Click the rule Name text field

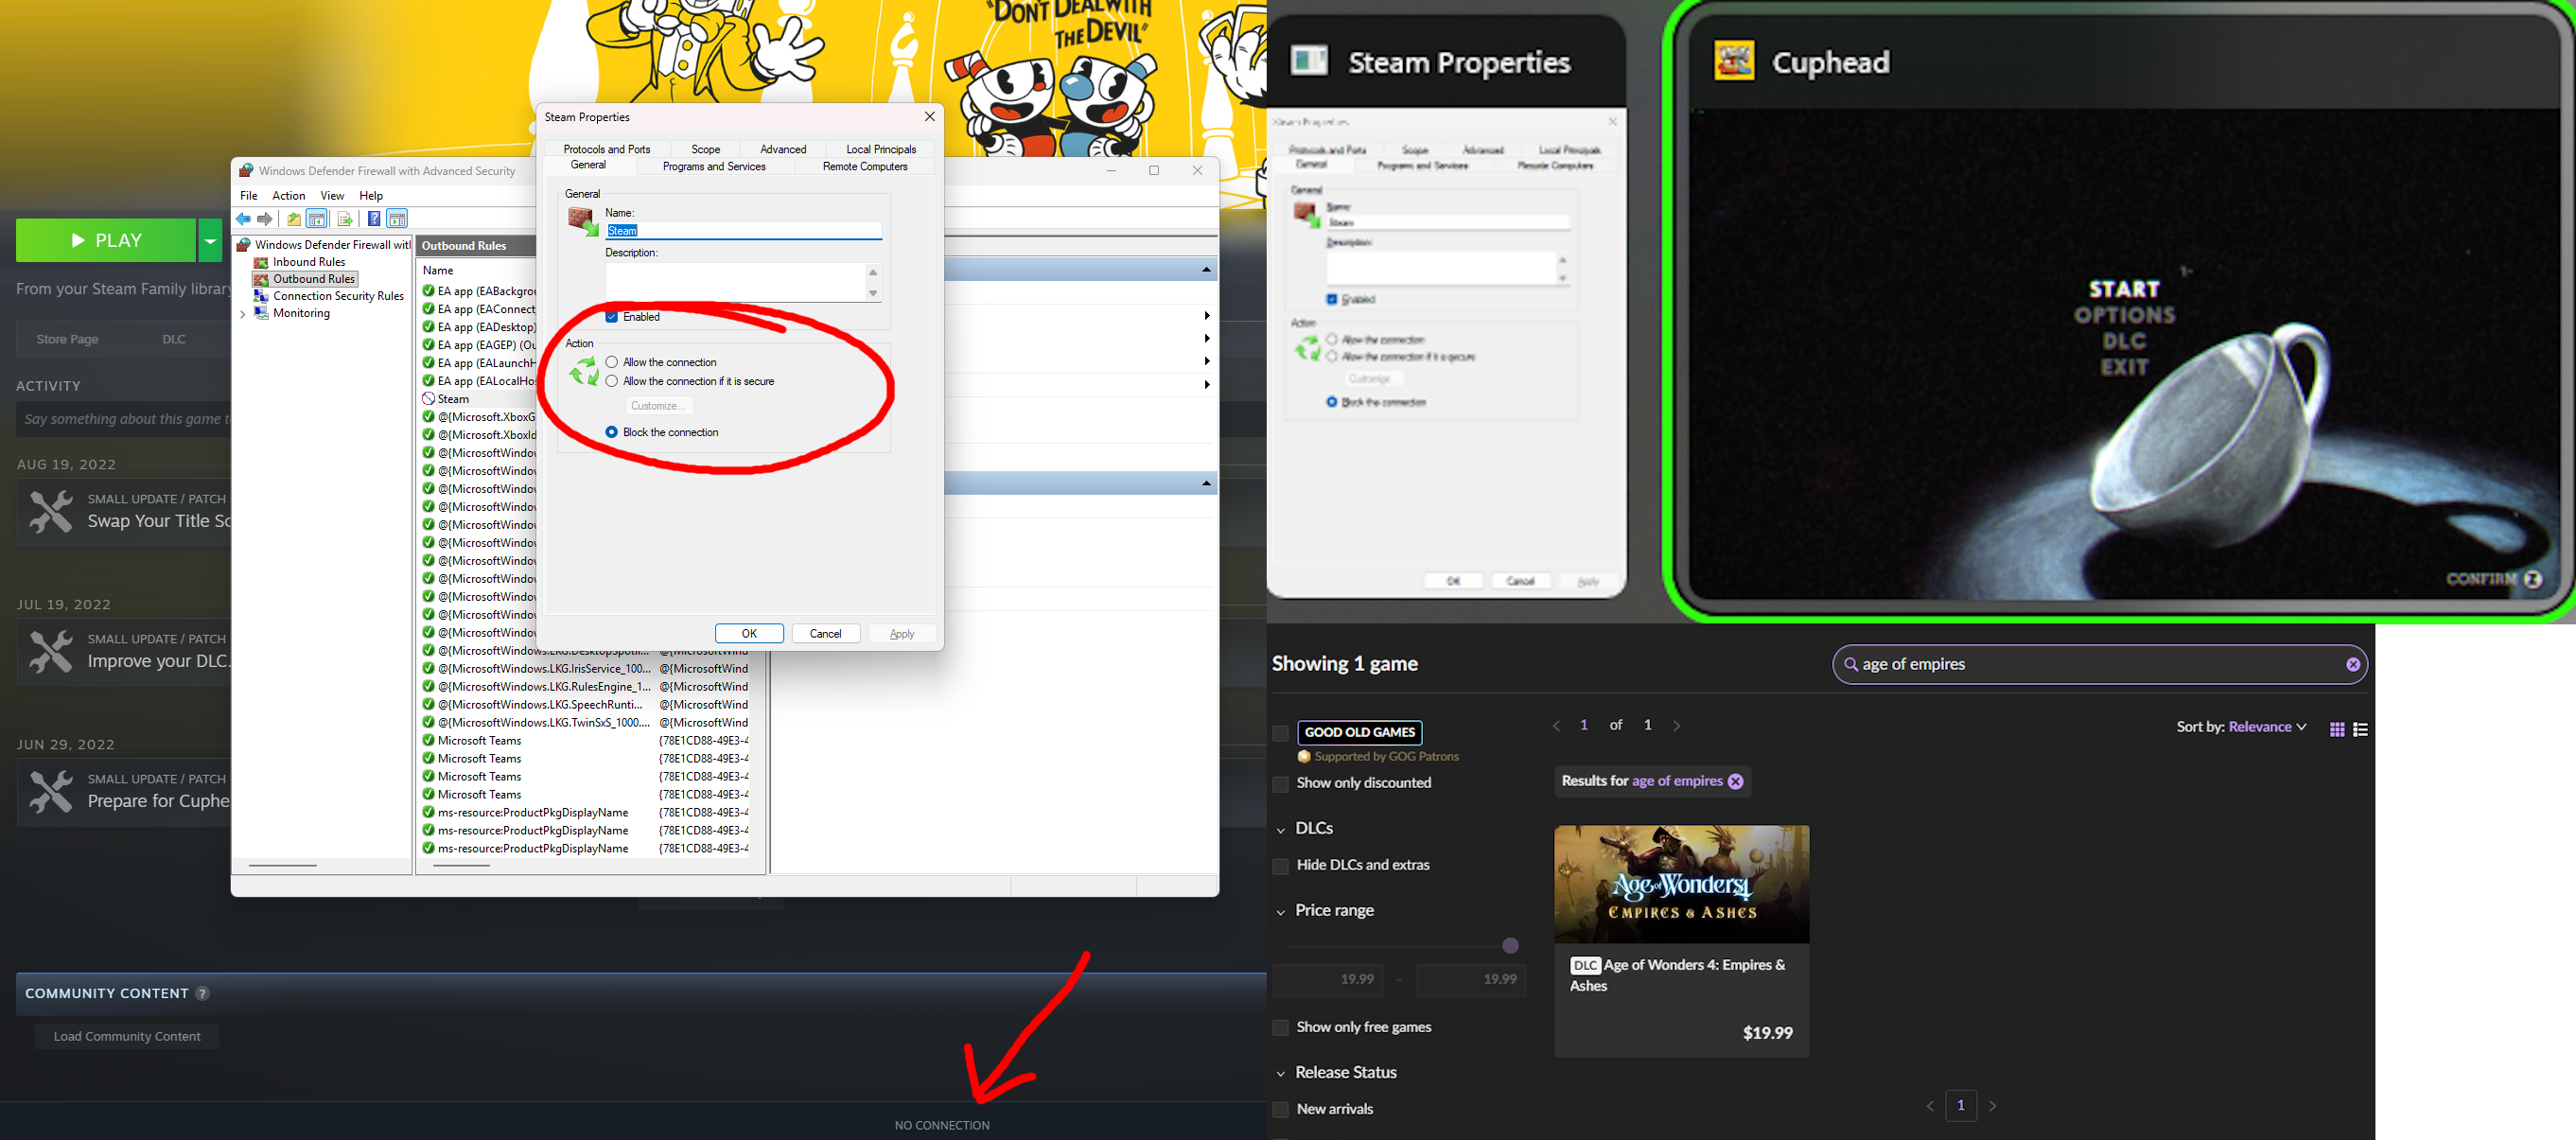[744, 231]
